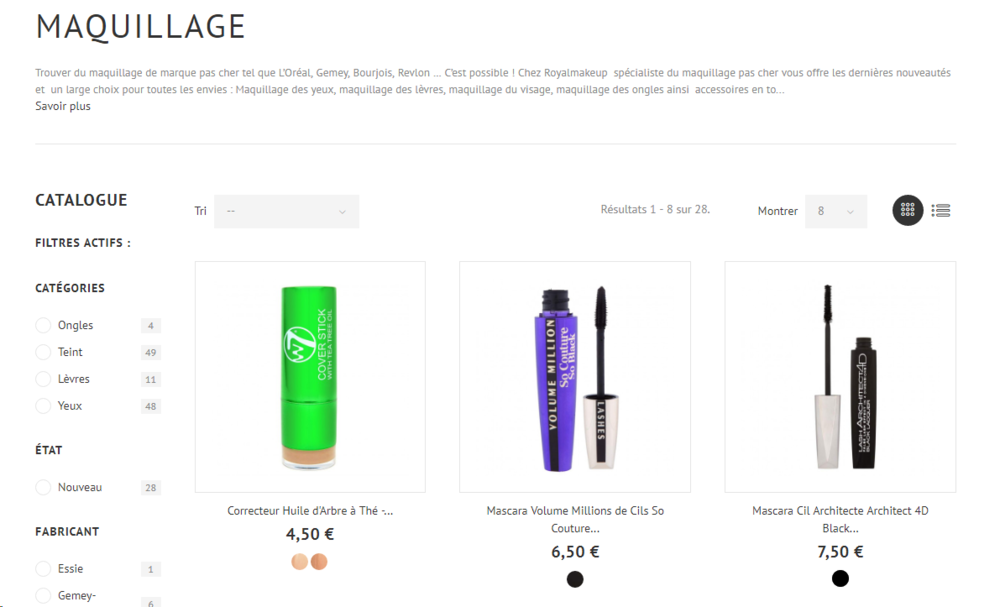Click the Savoir plus link
The width and height of the screenshot is (1000, 607).
[x=63, y=106]
